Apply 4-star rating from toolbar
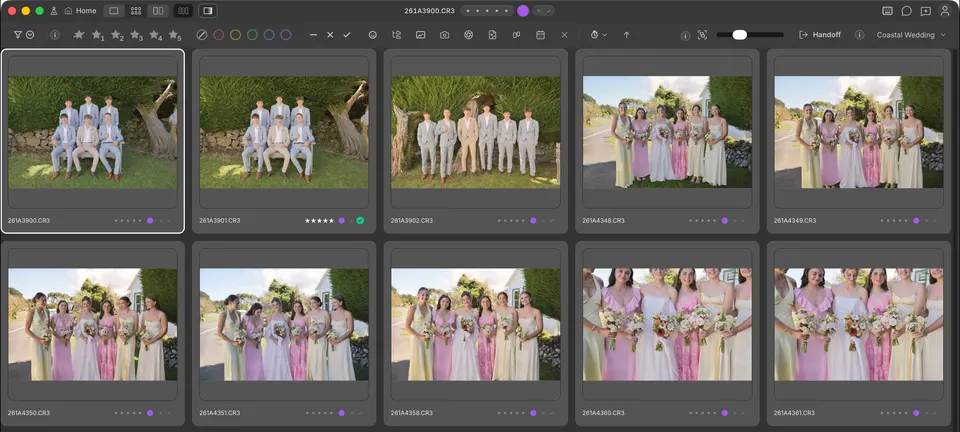 click(x=156, y=35)
